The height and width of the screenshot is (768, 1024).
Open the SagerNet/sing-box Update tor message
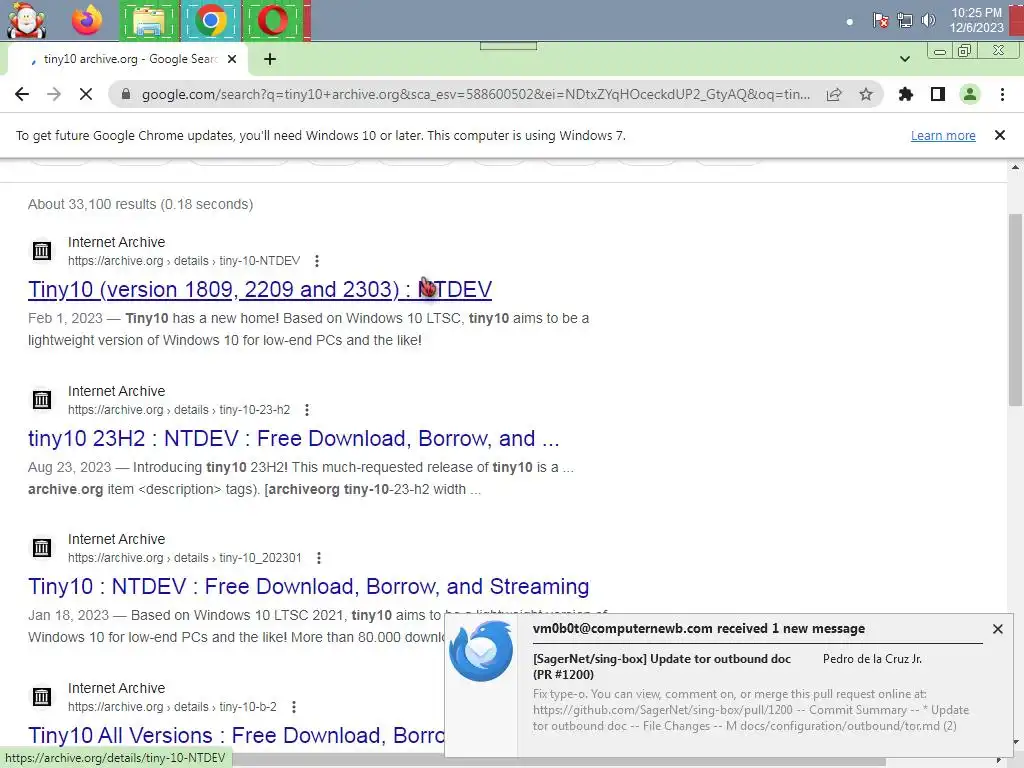coord(662,666)
